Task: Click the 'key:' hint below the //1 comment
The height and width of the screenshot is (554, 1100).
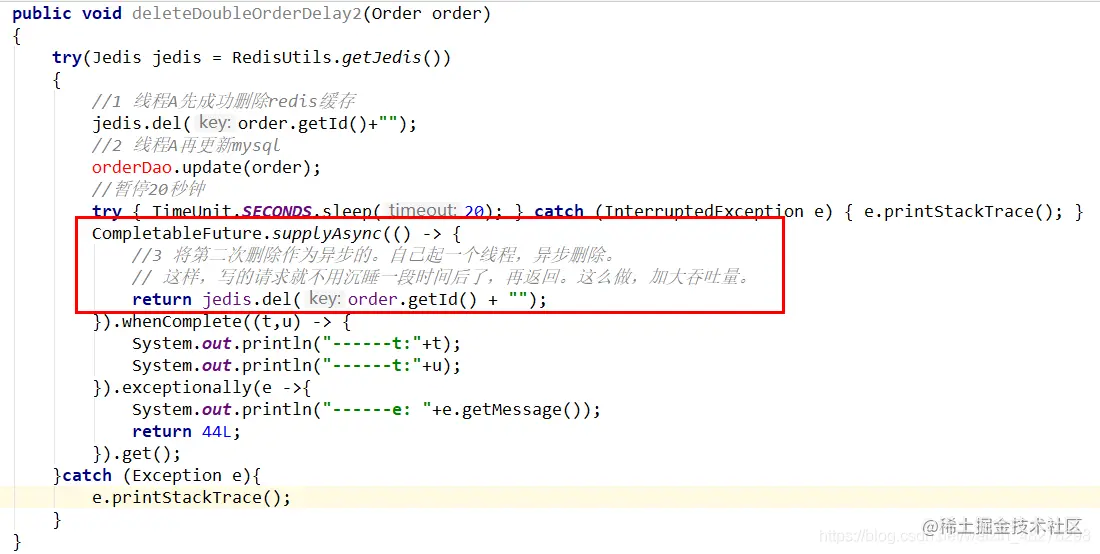Action: (x=213, y=124)
